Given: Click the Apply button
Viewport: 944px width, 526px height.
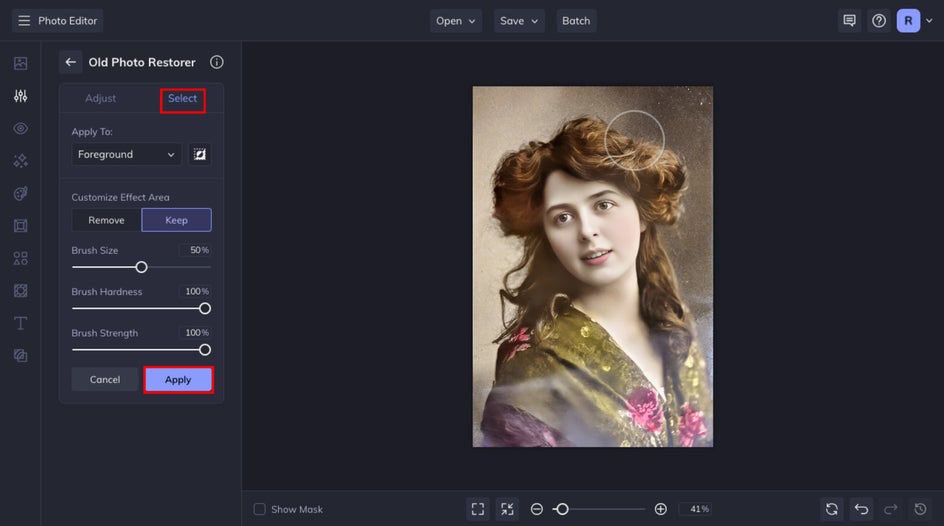Looking at the screenshot, I should coord(178,380).
